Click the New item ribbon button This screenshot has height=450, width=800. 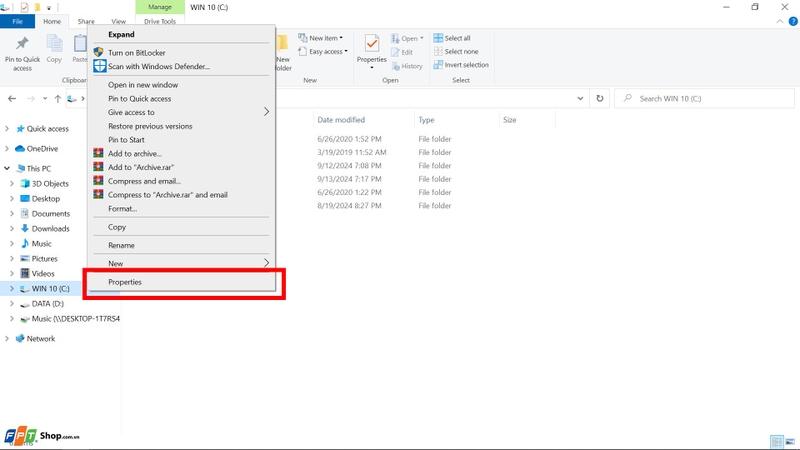tap(320, 38)
